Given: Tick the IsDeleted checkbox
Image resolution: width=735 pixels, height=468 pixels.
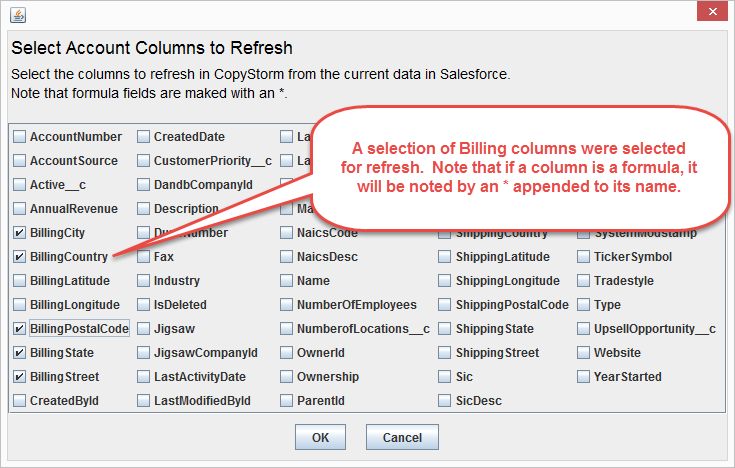Looking at the screenshot, I should click(x=143, y=305).
